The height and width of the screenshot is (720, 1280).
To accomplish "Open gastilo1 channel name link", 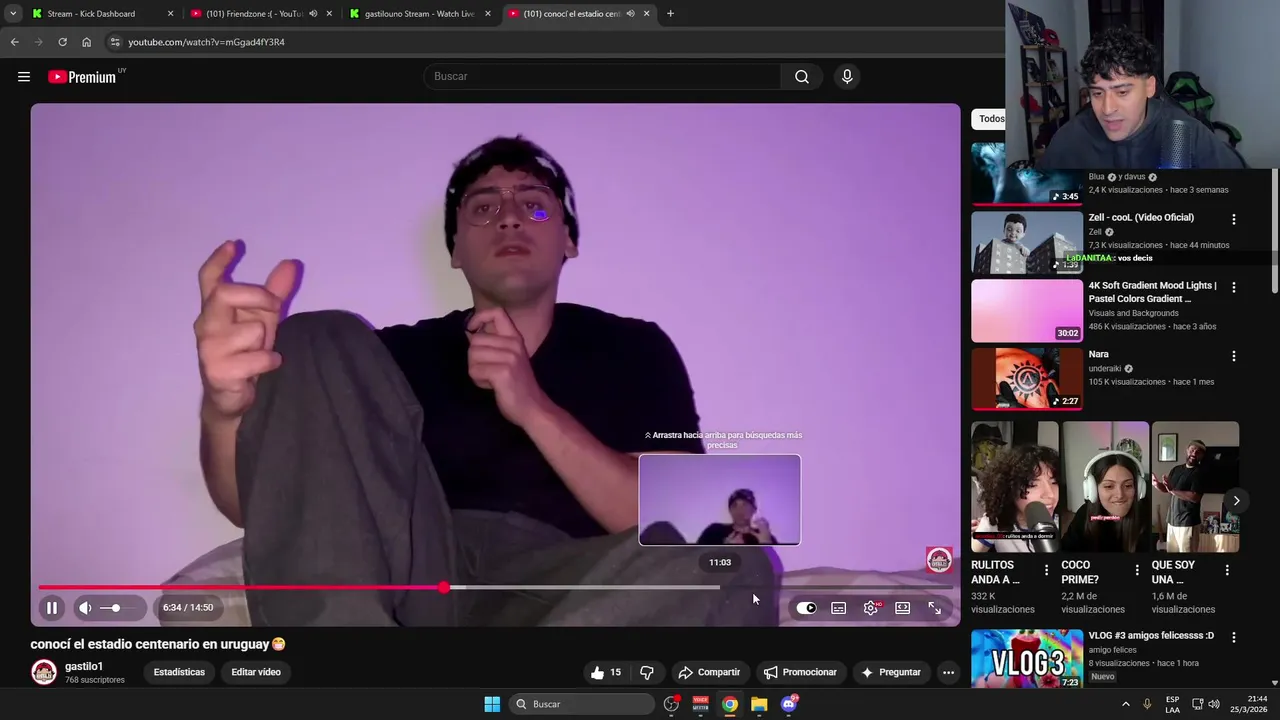I will 84,666.
